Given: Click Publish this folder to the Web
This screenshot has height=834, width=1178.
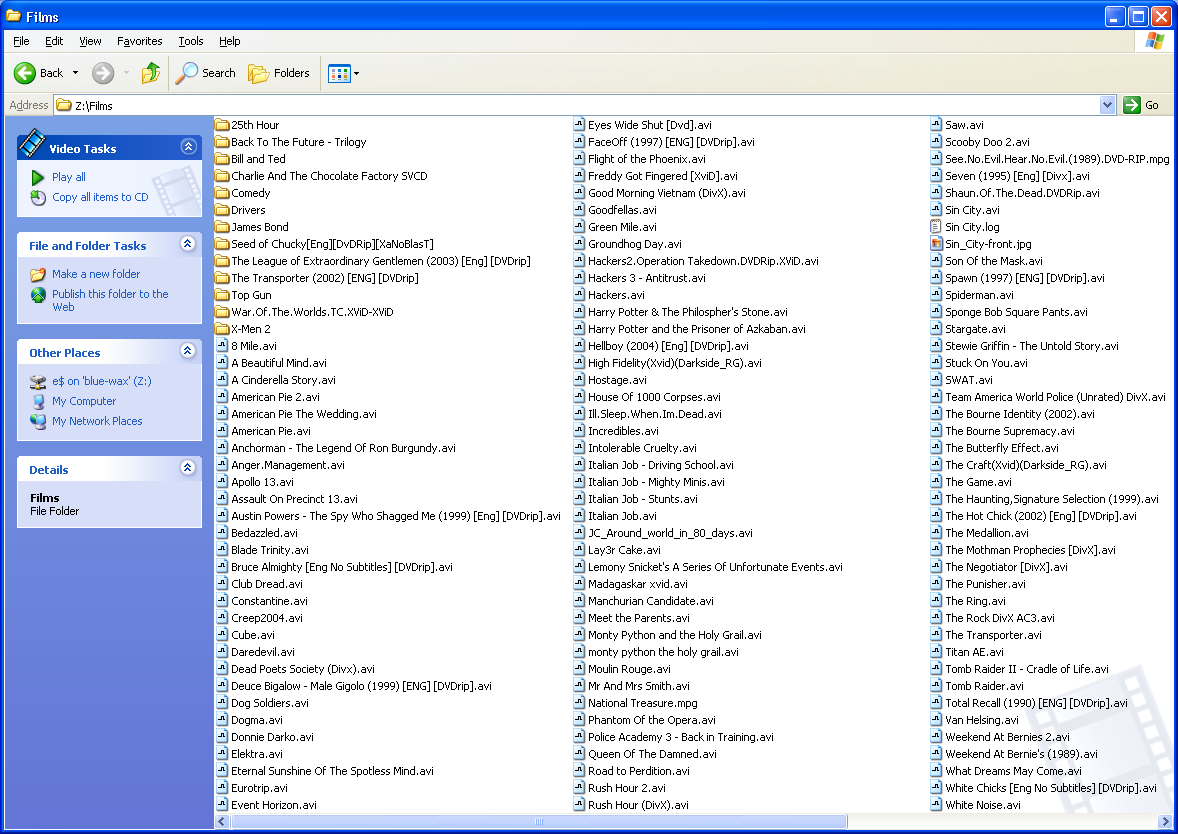Looking at the screenshot, I should [x=110, y=301].
